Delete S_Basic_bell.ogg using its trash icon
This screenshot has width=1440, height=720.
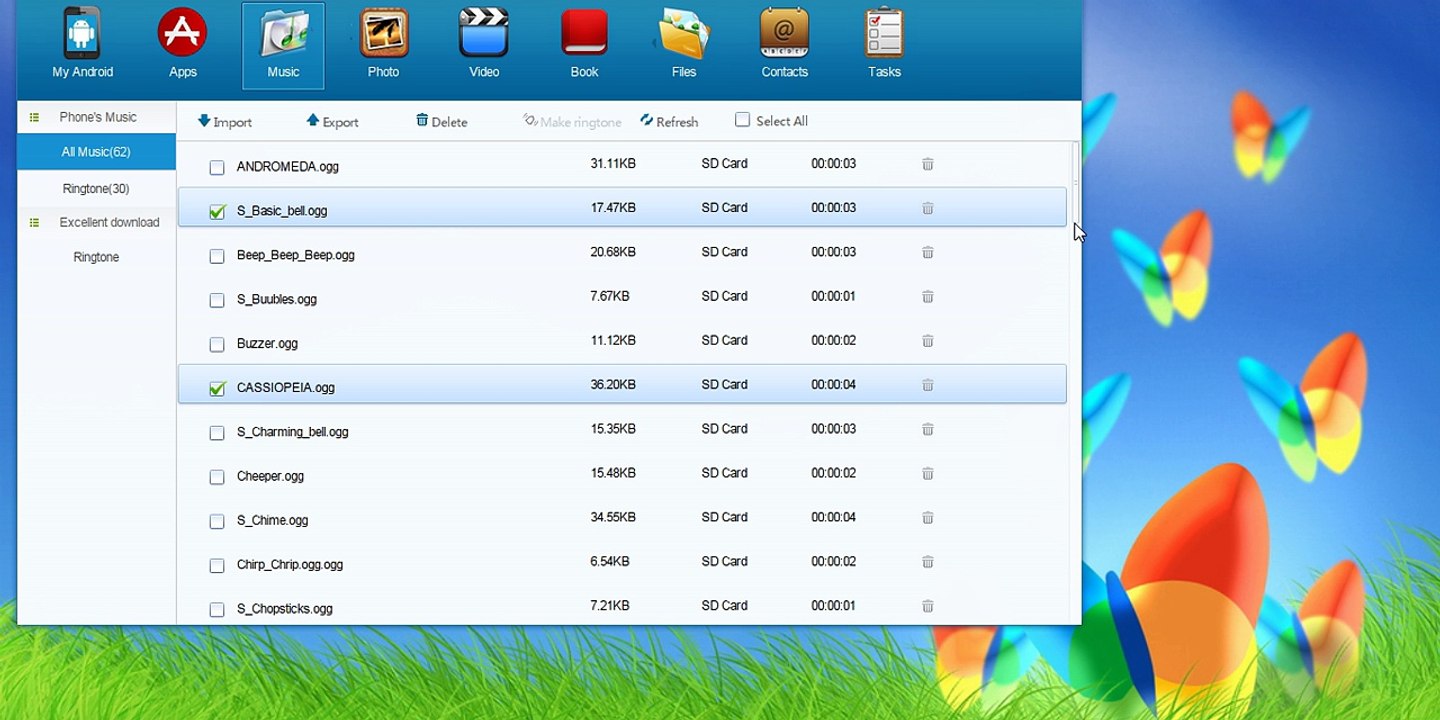(928, 208)
